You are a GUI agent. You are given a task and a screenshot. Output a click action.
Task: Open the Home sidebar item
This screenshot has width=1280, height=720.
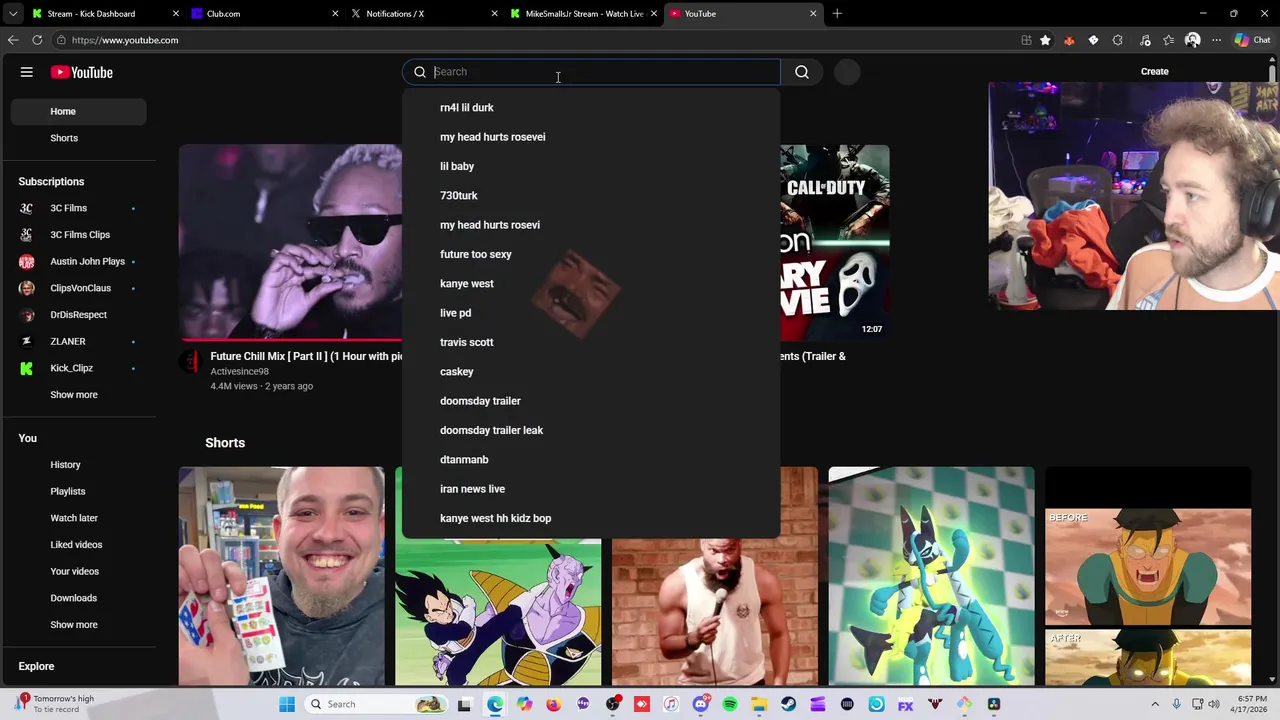(x=79, y=111)
